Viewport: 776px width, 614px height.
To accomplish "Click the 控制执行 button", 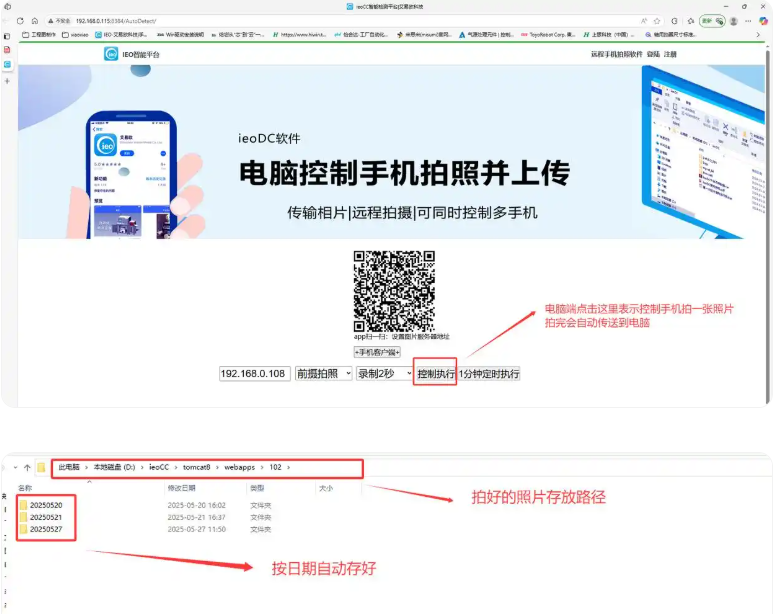I will click(436, 374).
